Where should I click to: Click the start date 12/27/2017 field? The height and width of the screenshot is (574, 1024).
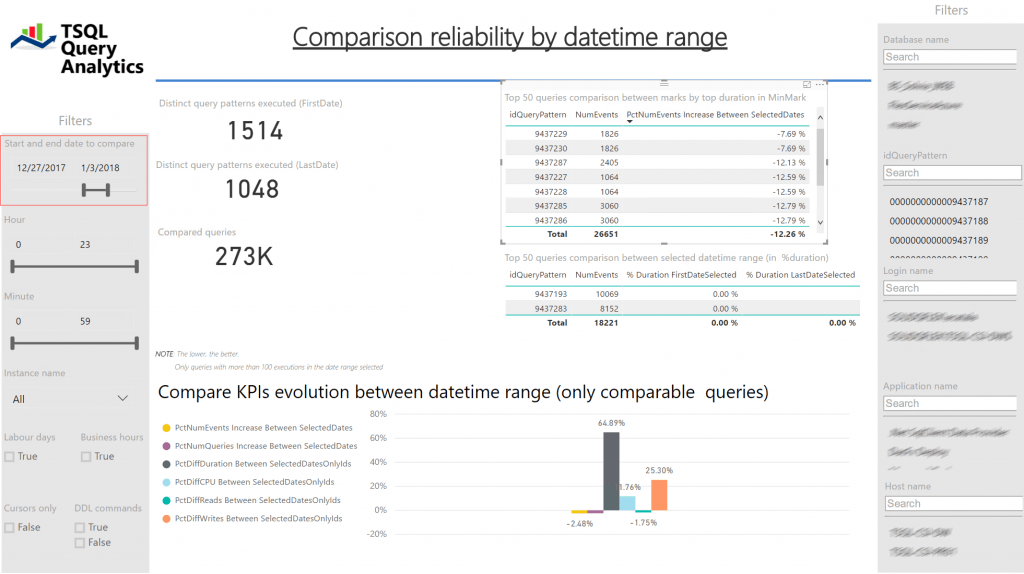[41, 167]
